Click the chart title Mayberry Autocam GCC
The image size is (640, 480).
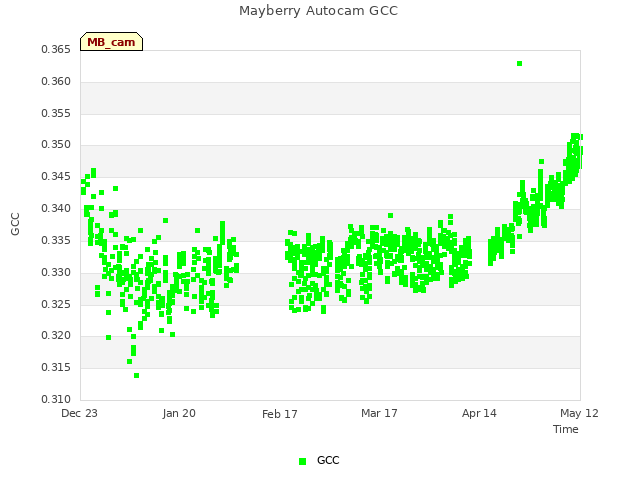318,11
